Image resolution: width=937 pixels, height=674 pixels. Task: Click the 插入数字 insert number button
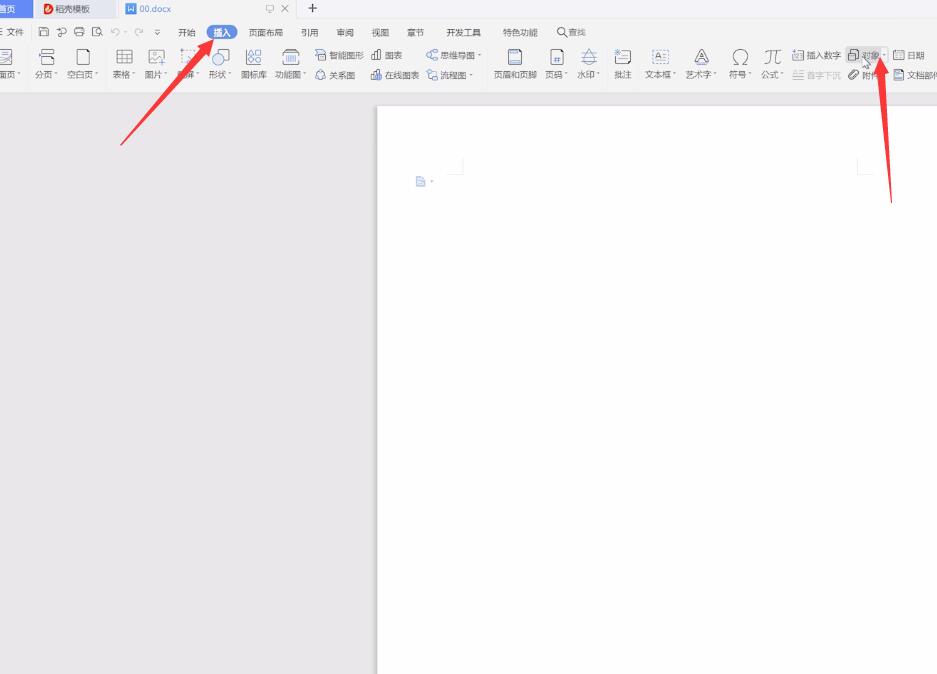pyautogui.click(x=816, y=55)
